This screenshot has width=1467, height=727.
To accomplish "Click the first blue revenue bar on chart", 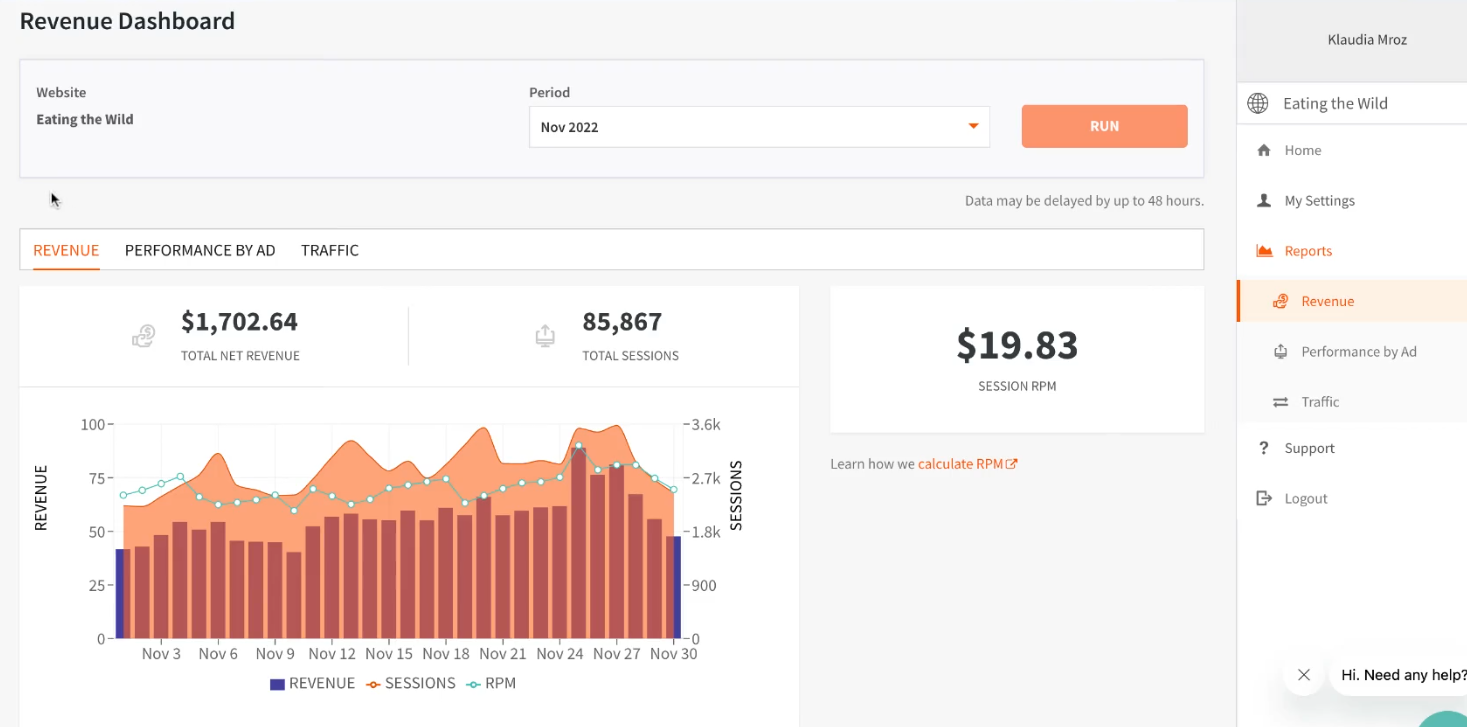I will click(x=121, y=594).
